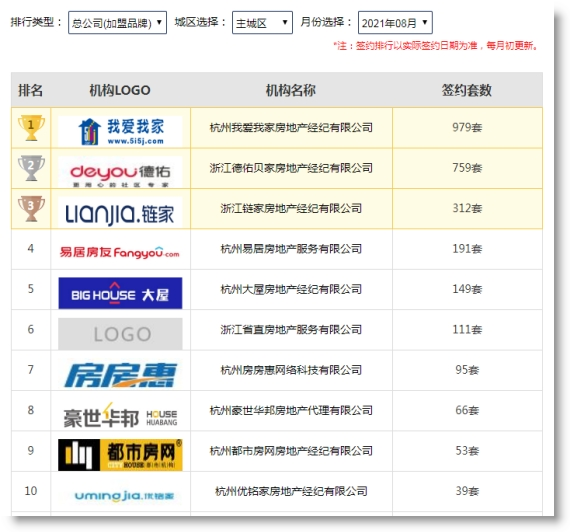Click the BIG HOUSE 大屋 logo

tap(120, 293)
